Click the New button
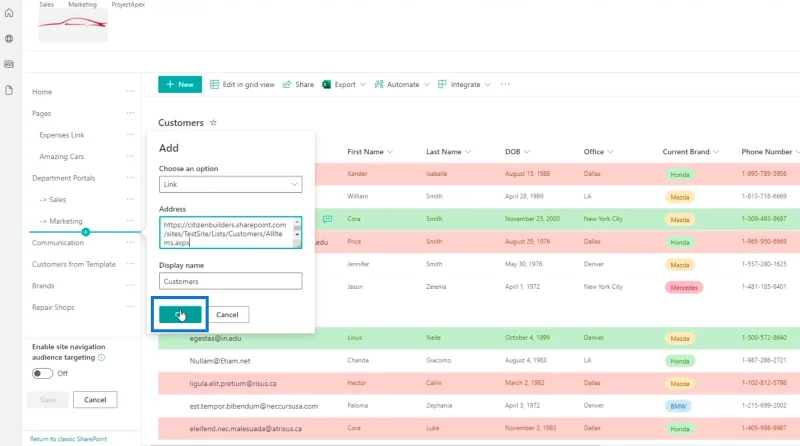The image size is (800, 446). coord(180,84)
